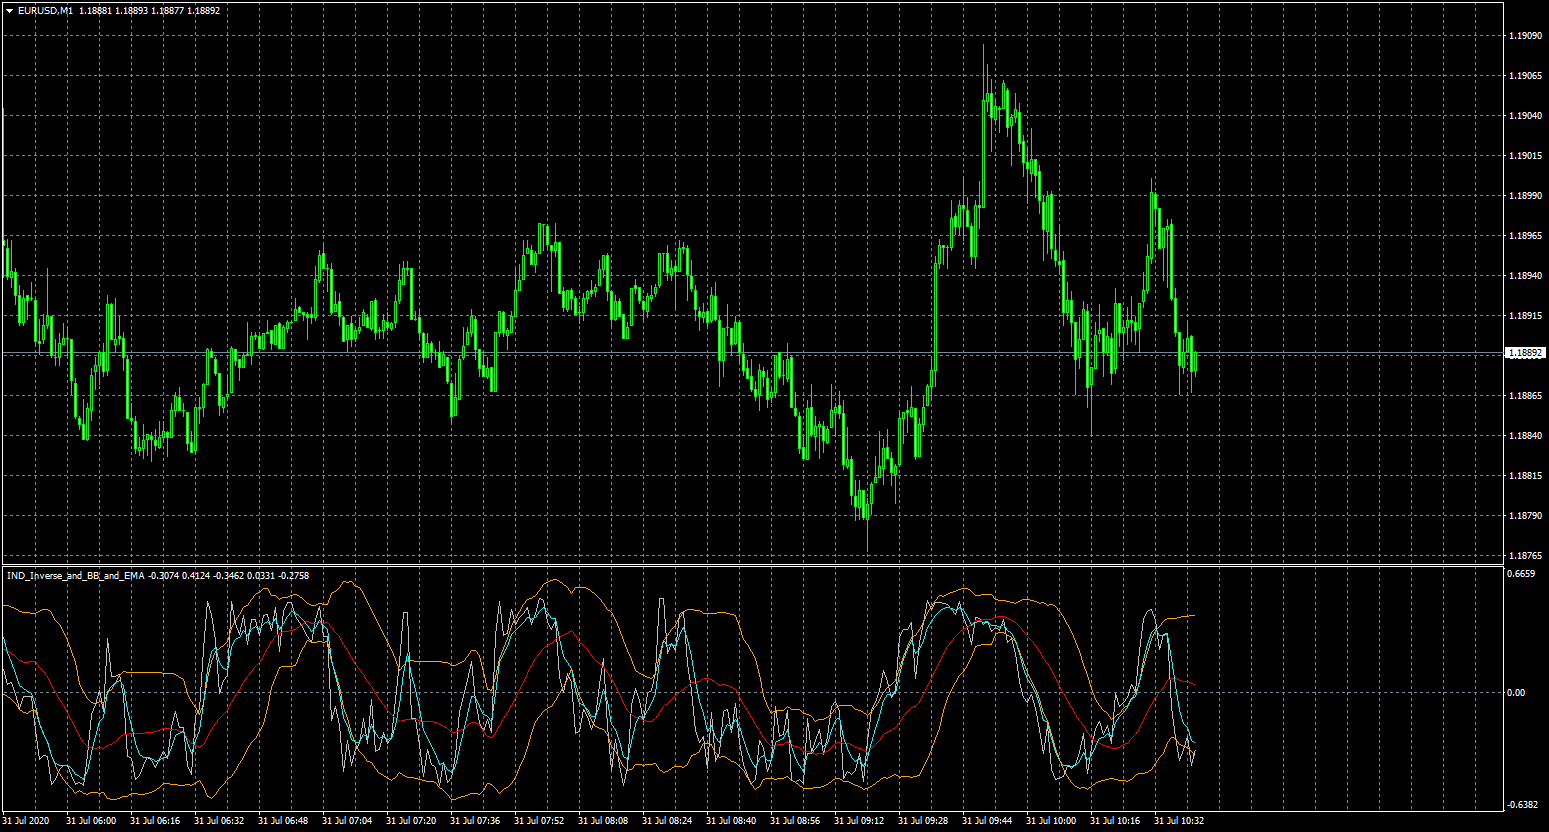Image resolution: width=1549 pixels, height=832 pixels.
Task: Click indicator scale value 0.6659
Action: click(x=1521, y=575)
